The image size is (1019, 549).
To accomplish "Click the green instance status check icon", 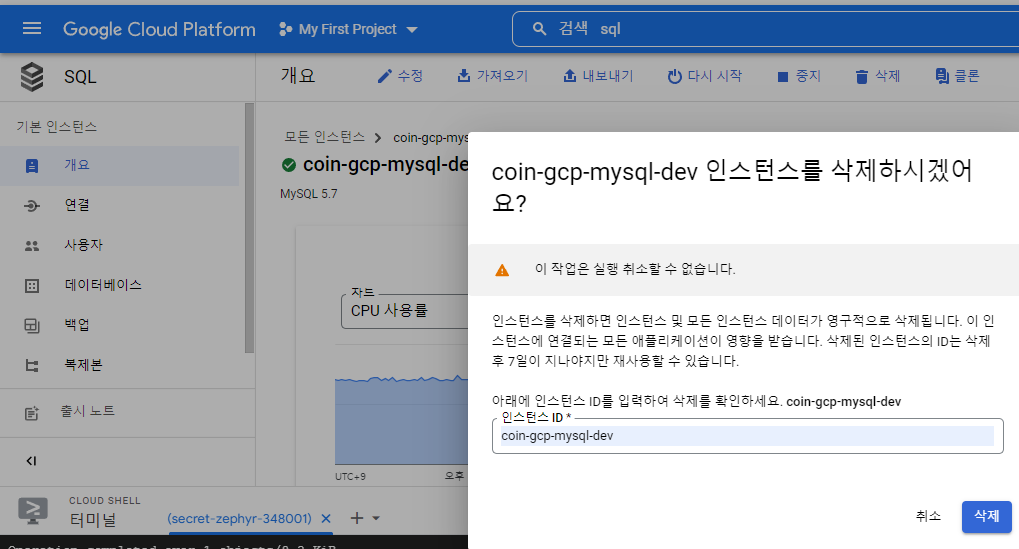I will 289,165.
